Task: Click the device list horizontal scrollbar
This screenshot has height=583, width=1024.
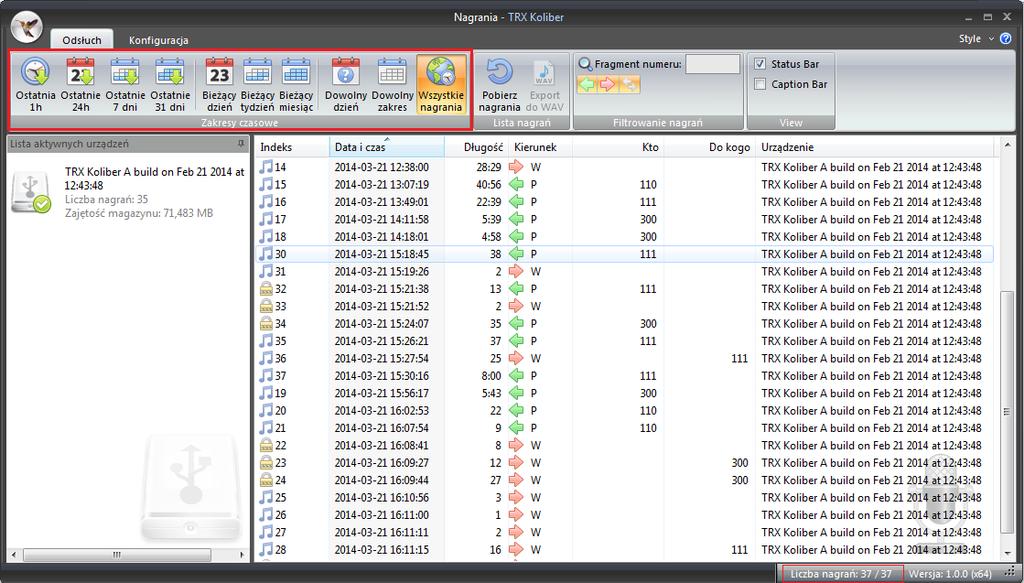Action: [117, 555]
